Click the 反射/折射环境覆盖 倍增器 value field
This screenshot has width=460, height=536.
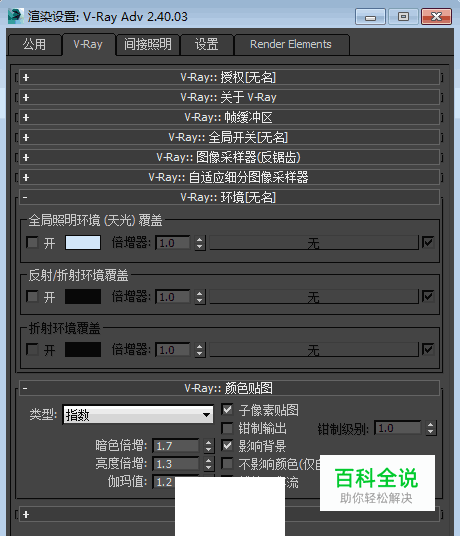[173, 297]
